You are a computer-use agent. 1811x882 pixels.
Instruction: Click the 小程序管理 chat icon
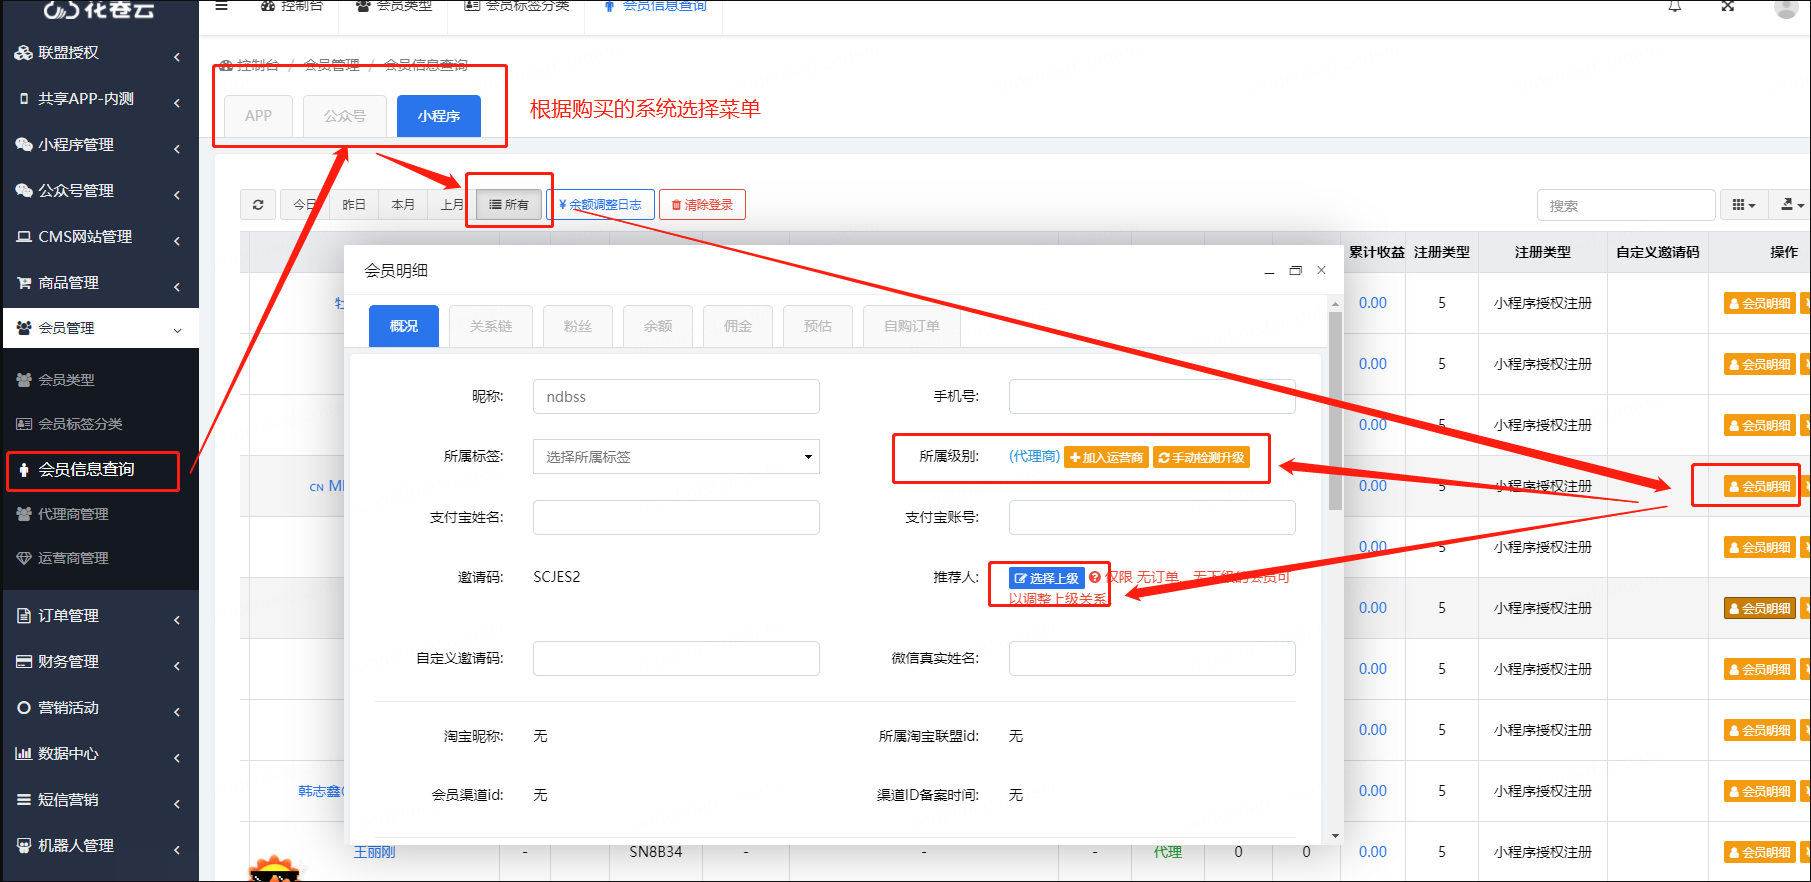tap(24, 145)
